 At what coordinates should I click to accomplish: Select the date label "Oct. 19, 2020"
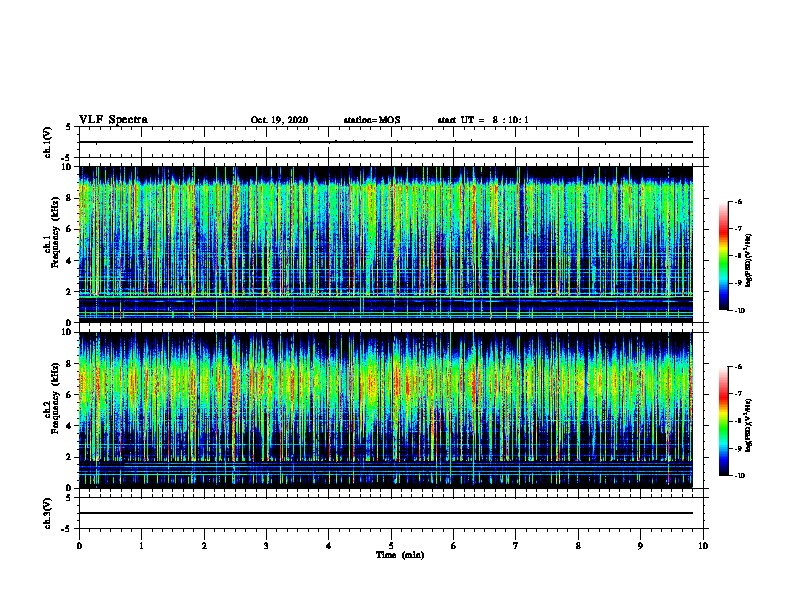279,120
